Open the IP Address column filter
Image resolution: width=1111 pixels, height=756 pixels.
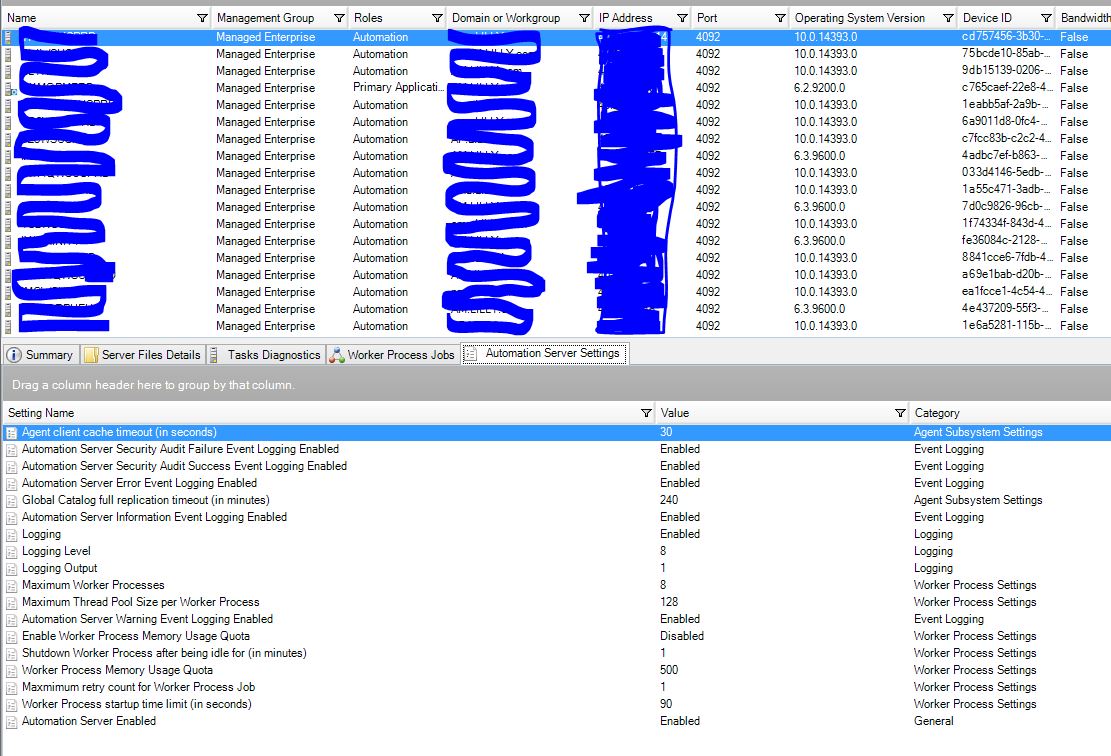click(x=682, y=18)
